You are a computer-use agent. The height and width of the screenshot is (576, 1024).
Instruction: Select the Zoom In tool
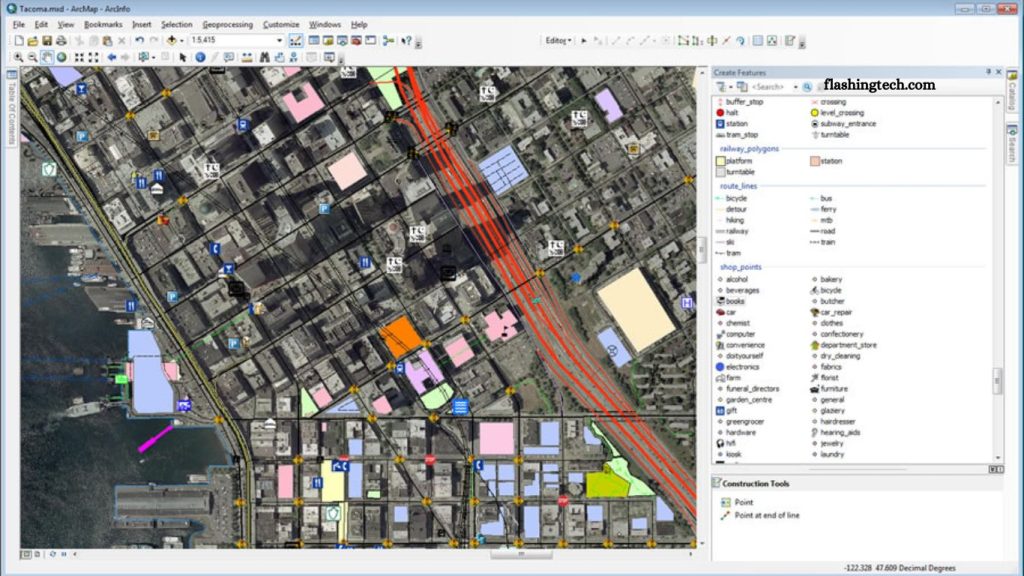coord(18,57)
